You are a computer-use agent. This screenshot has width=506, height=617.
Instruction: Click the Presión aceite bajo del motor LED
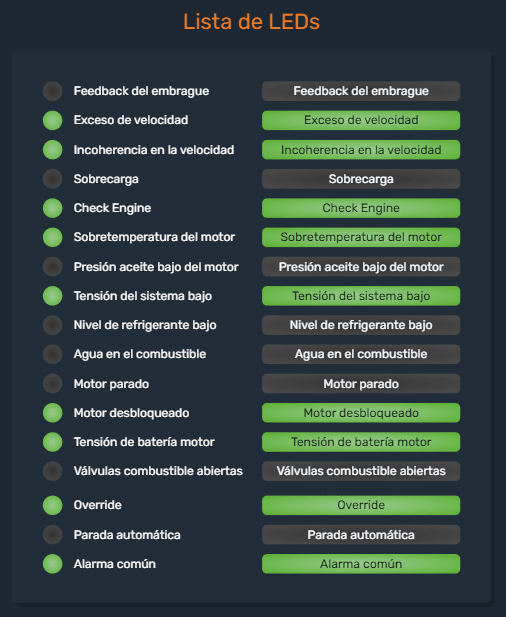52,267
